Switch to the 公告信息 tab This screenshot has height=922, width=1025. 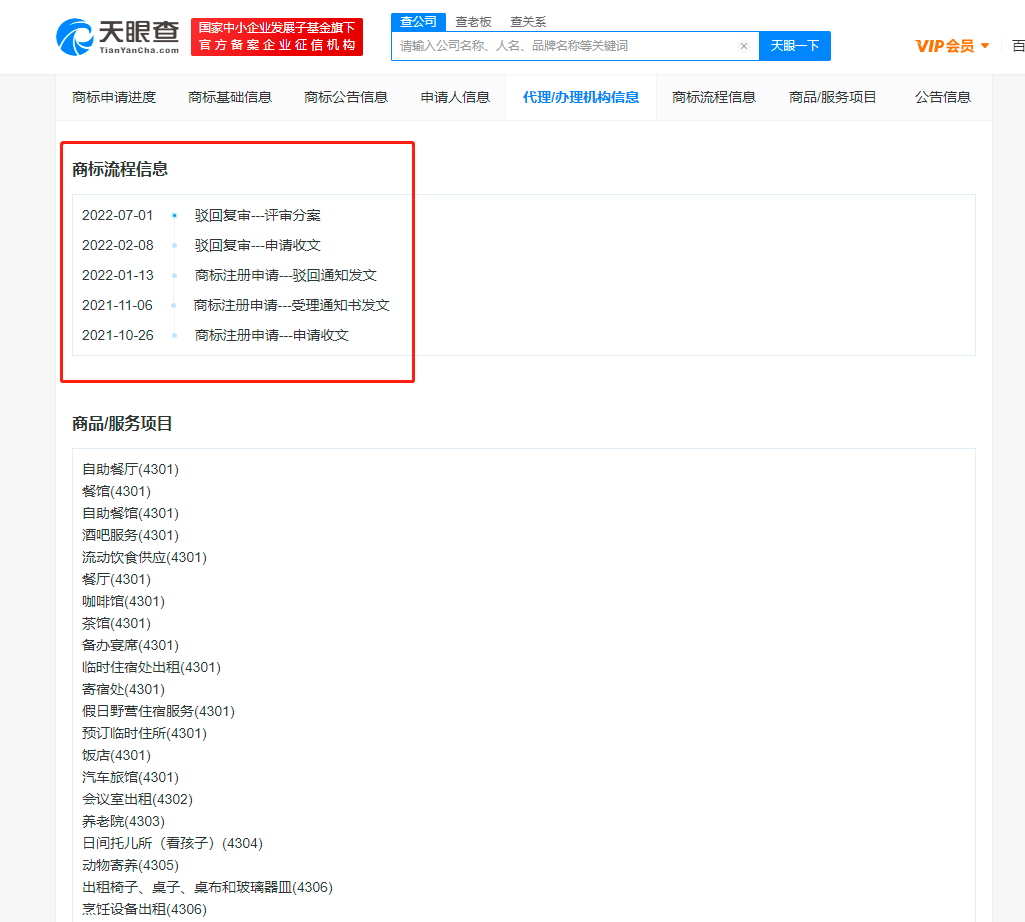(x=943, y=97)
